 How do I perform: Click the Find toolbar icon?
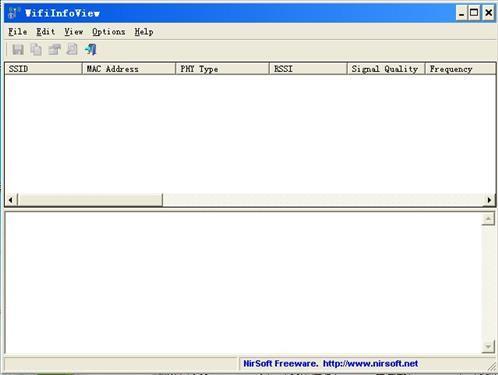[x=72, y=50]
